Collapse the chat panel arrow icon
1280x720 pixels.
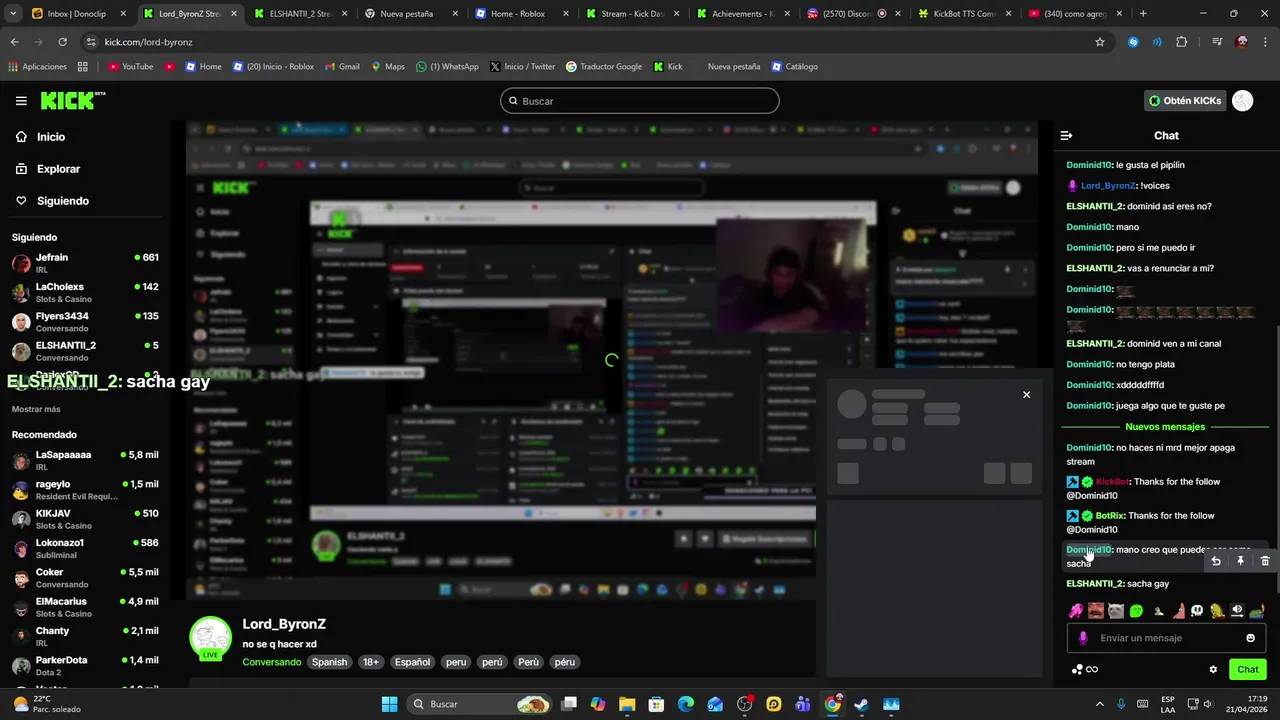click(x=1066, y=135)
